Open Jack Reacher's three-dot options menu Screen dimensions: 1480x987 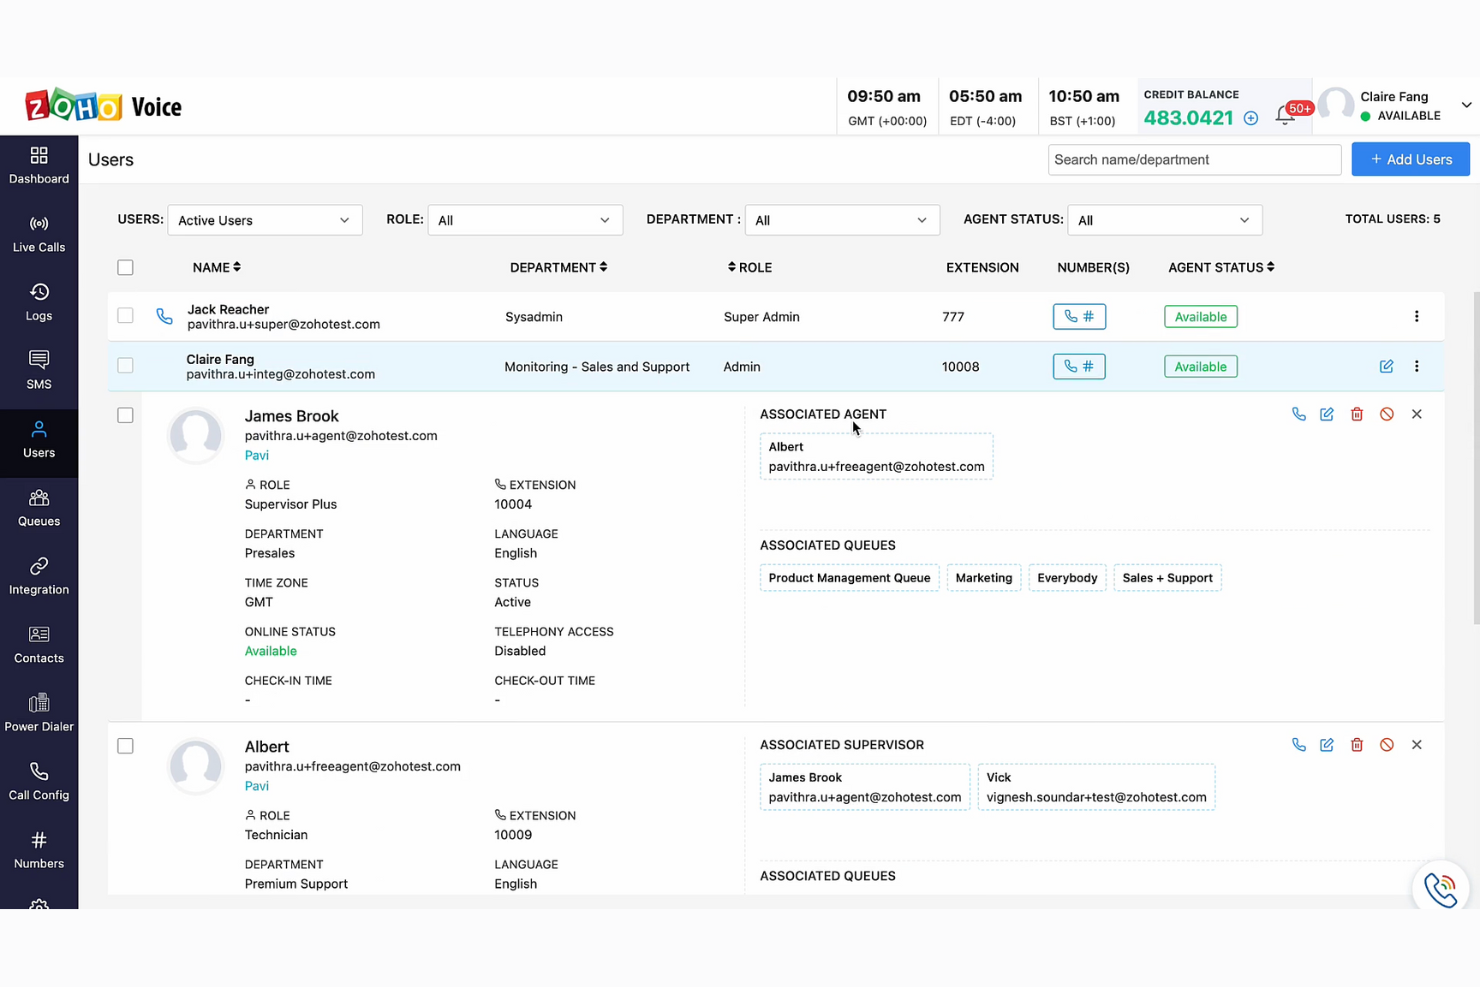[1417, 316]
